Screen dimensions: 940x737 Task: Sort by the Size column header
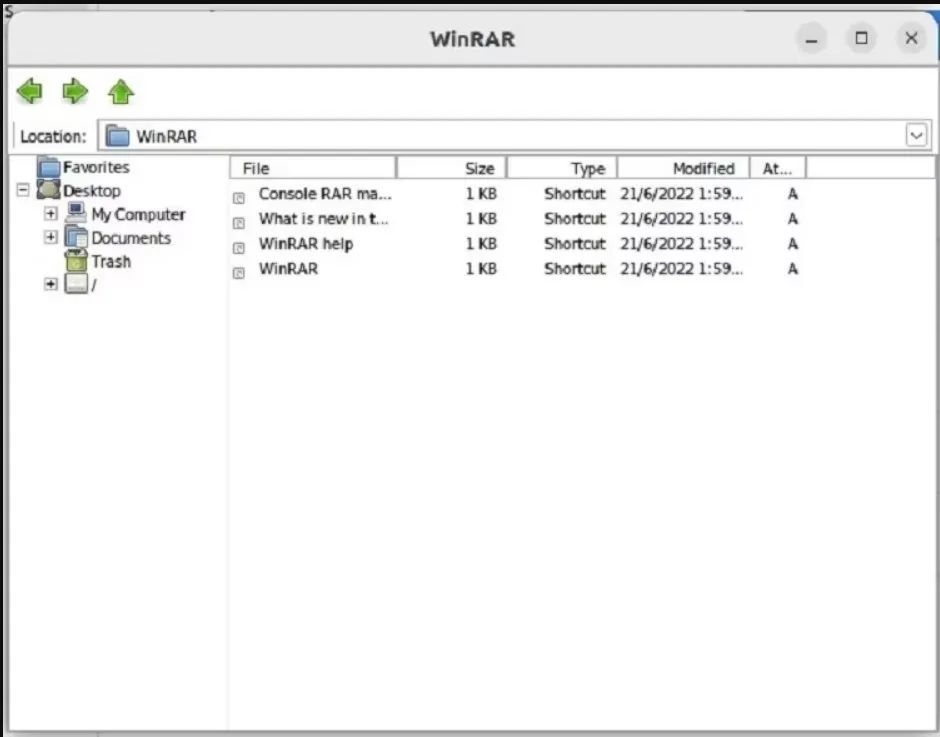click(451, 168)
